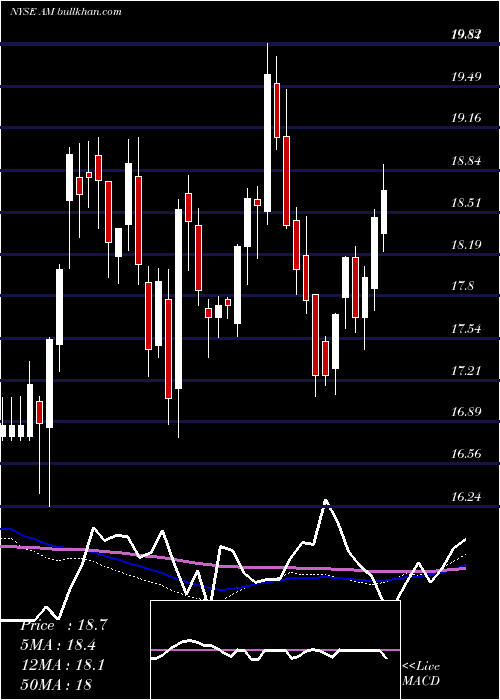Click the 5MA : 18.4 readout
The width and height of the screenshot is (500, 700).
tap(58, 645)
